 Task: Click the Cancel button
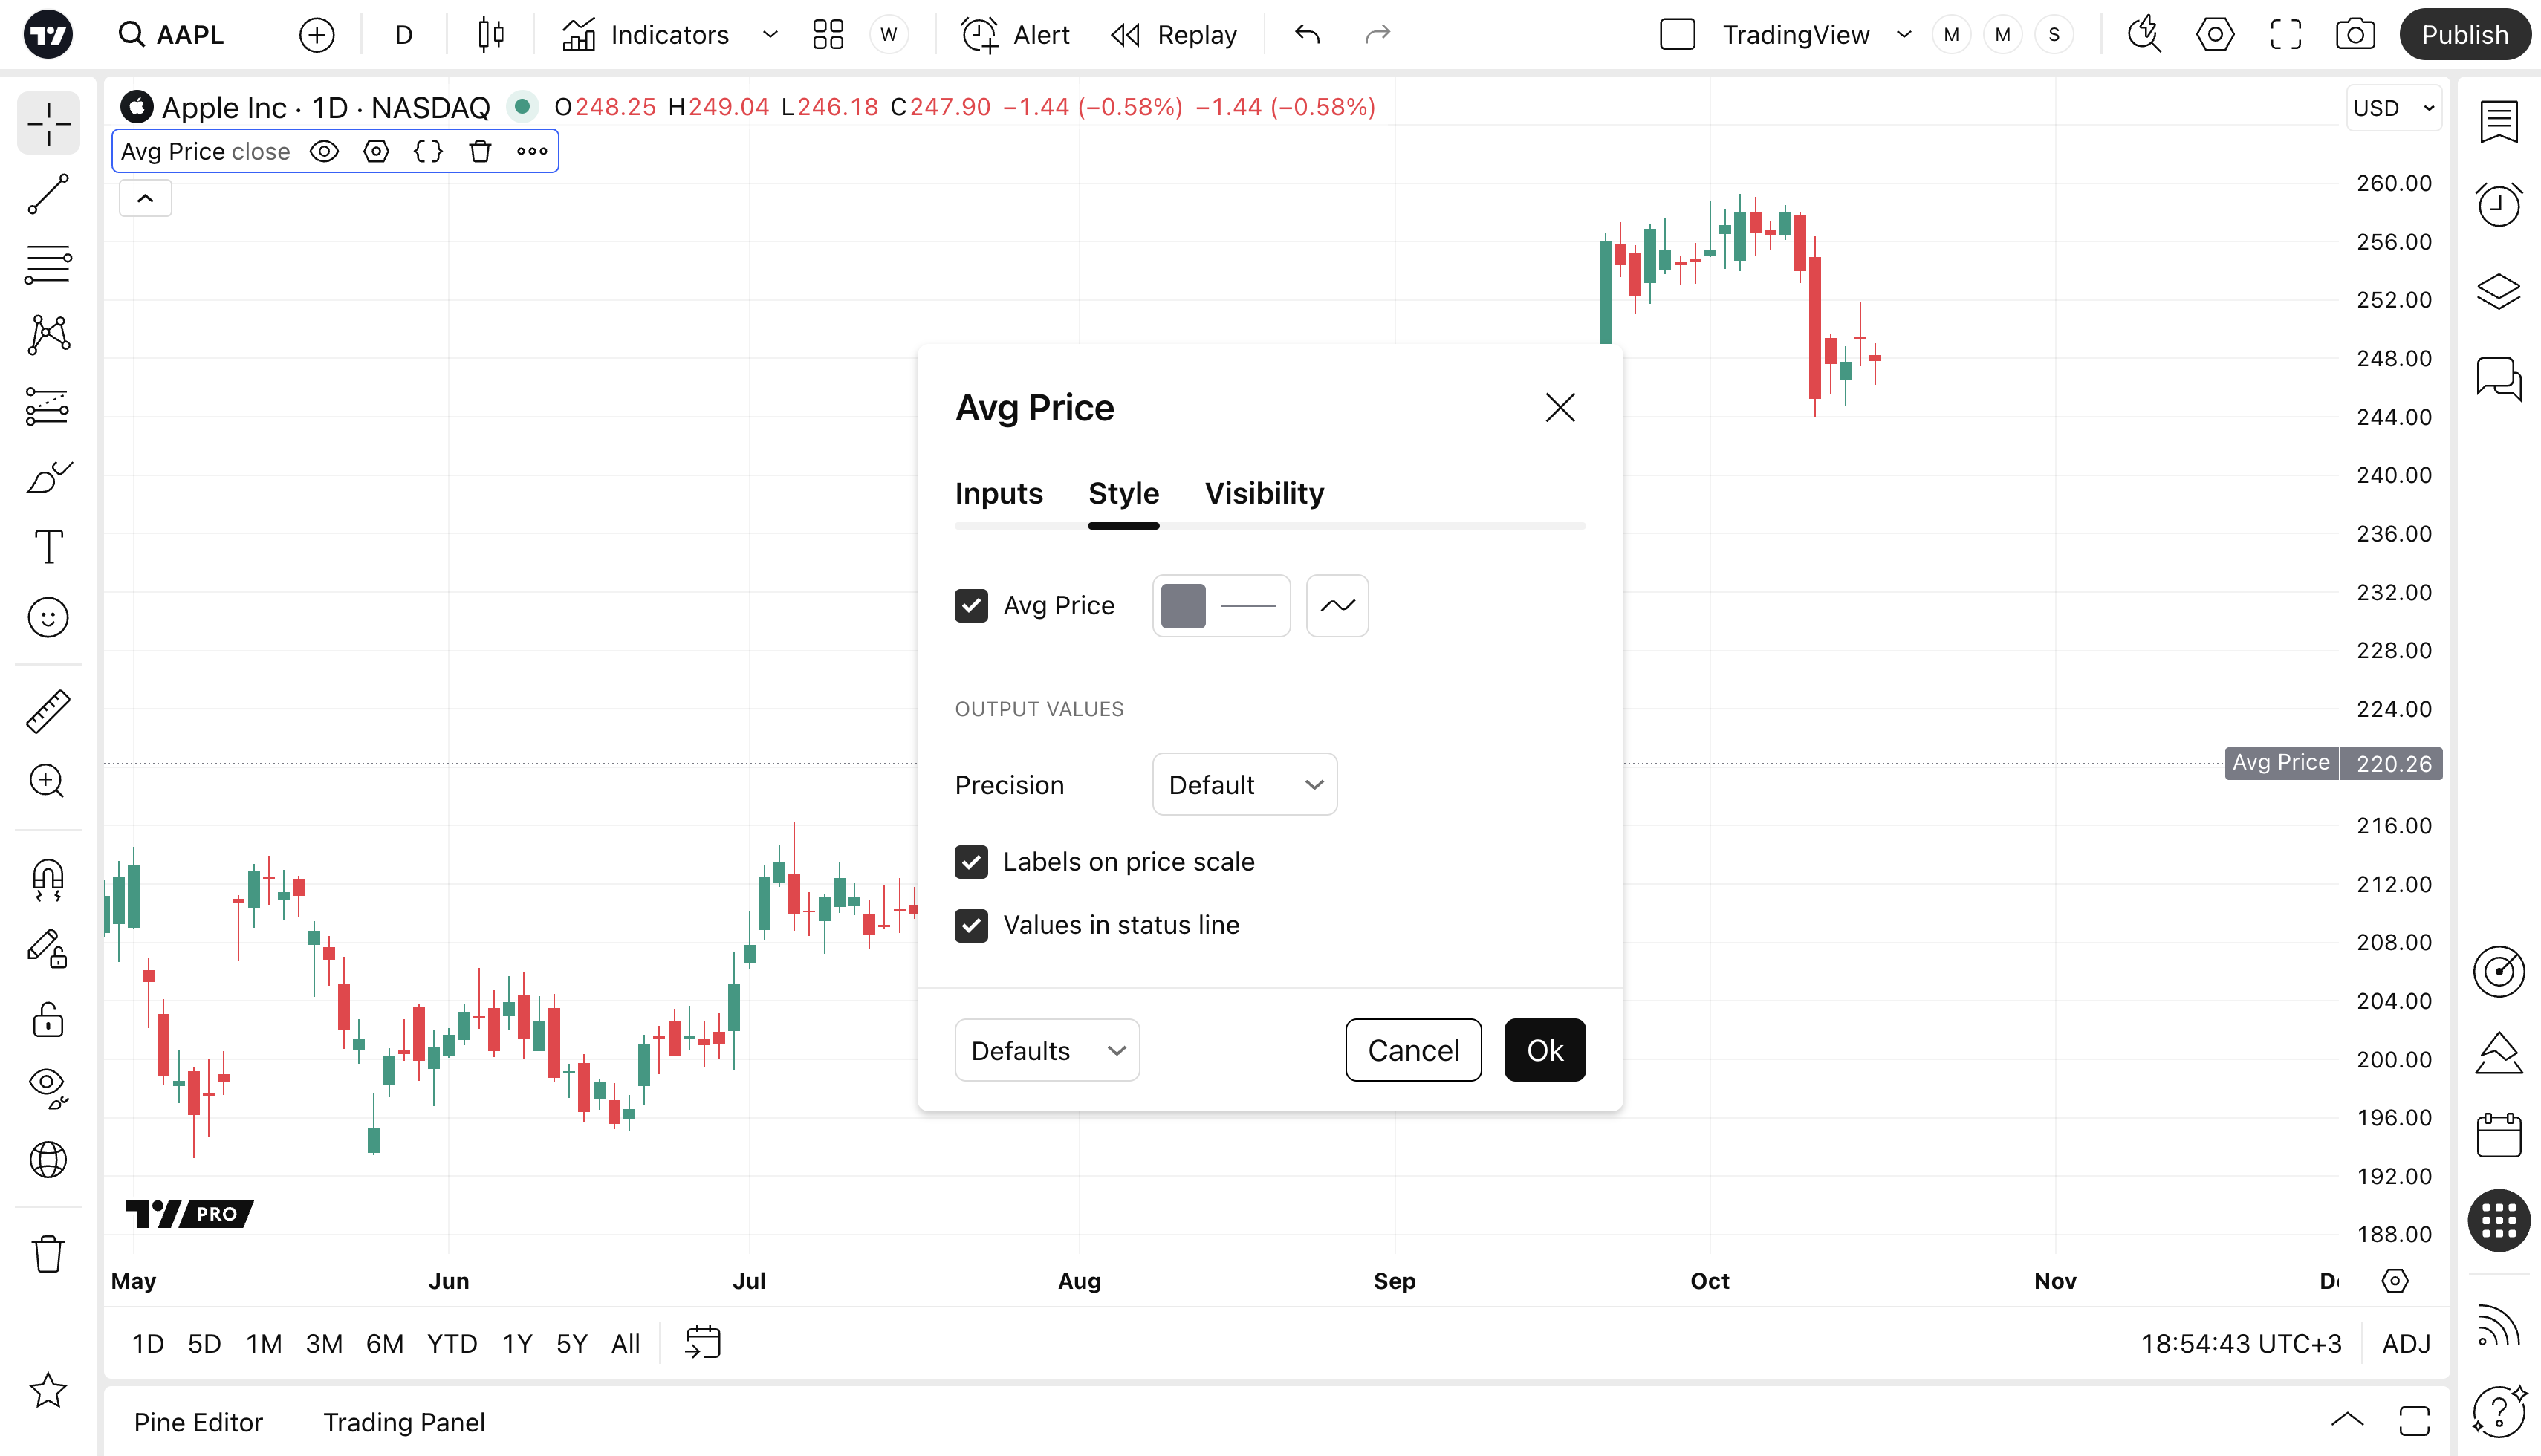coord(1412,1050)
